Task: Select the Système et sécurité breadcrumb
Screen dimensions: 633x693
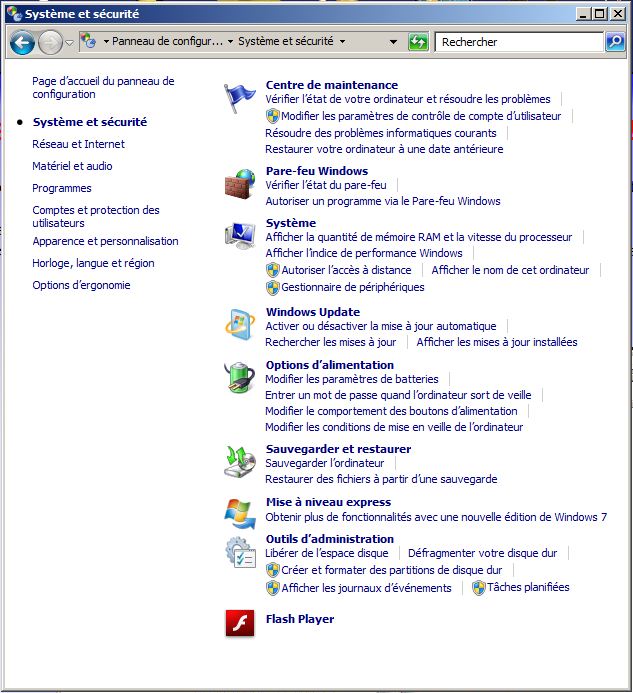Action: pyautogui.click(x=286, y=41)
